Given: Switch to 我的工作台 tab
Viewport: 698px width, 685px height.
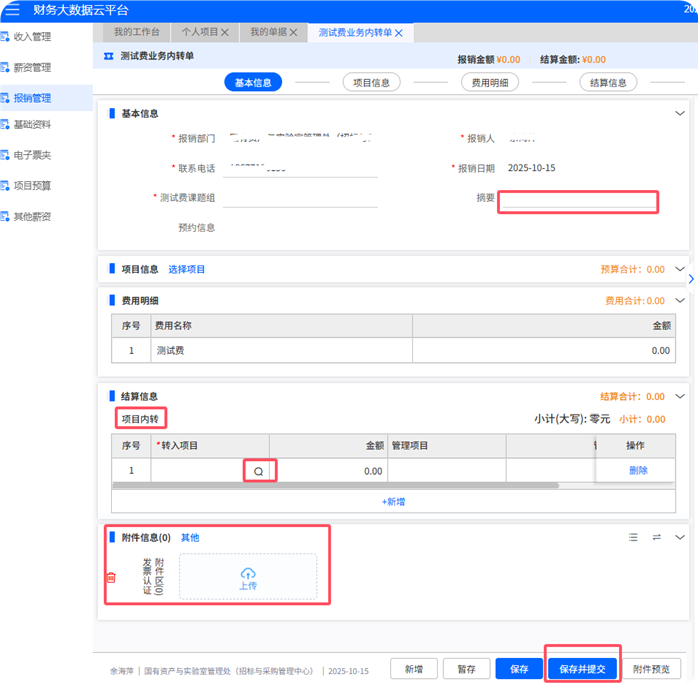Looking at the screenshot, I should (136, 32).
